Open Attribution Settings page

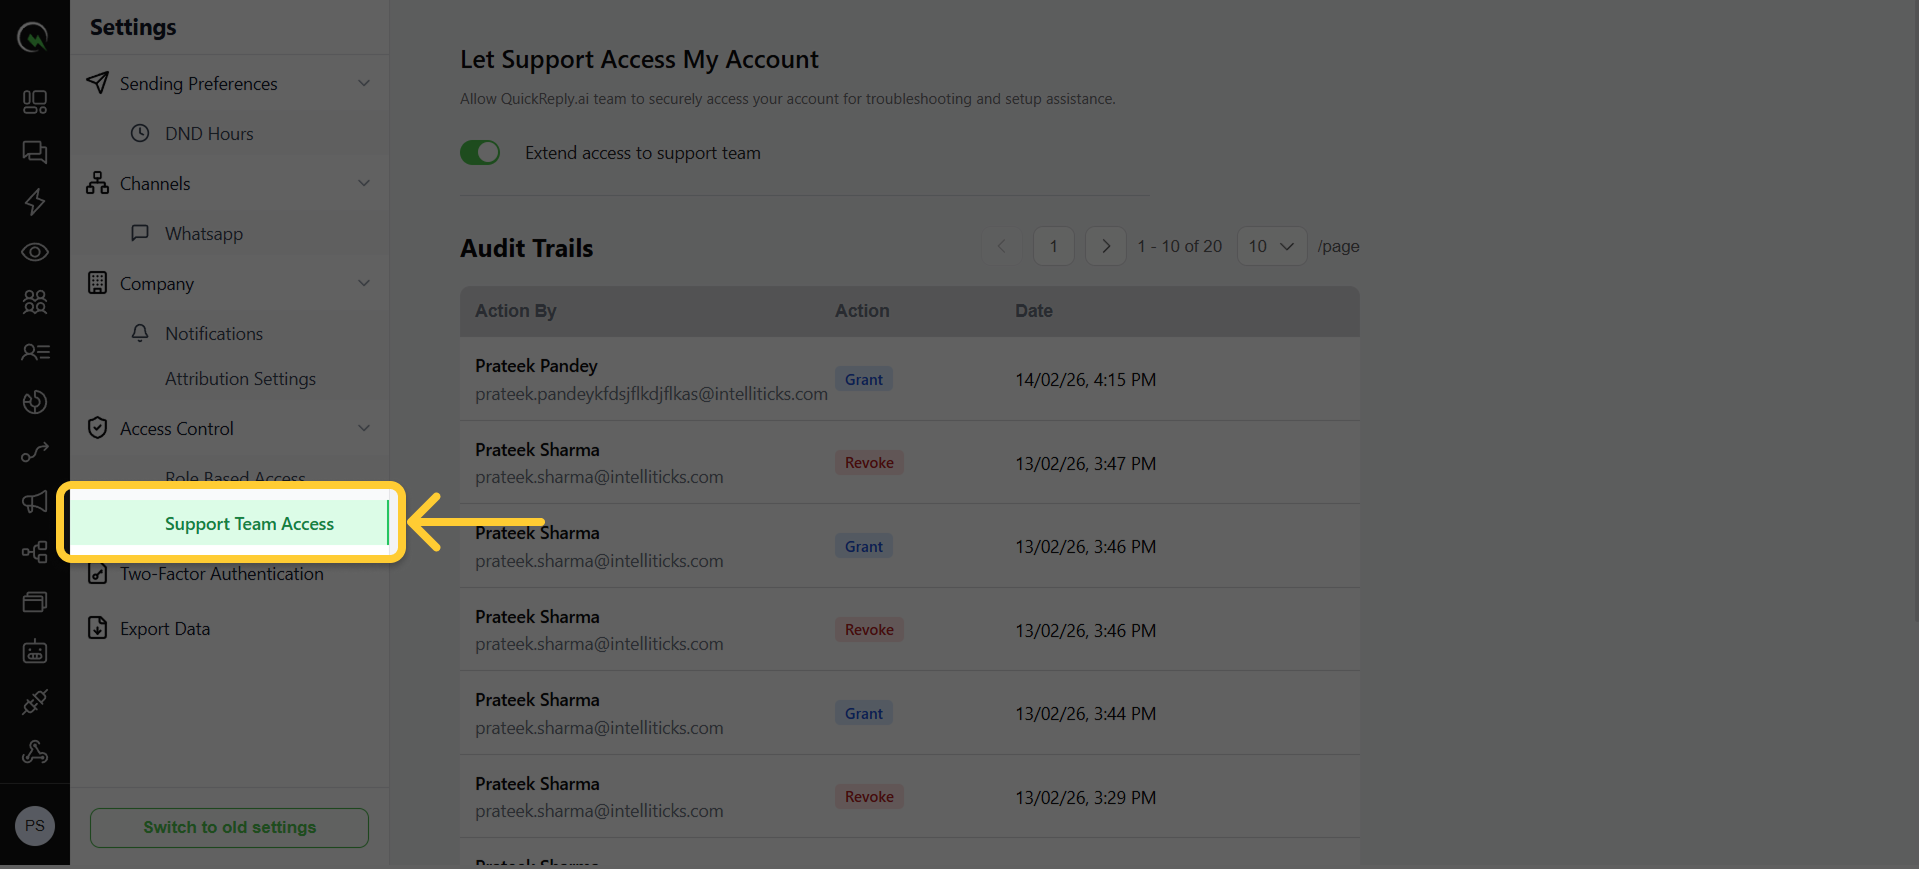pyautogui.click(x=240, y=379)
